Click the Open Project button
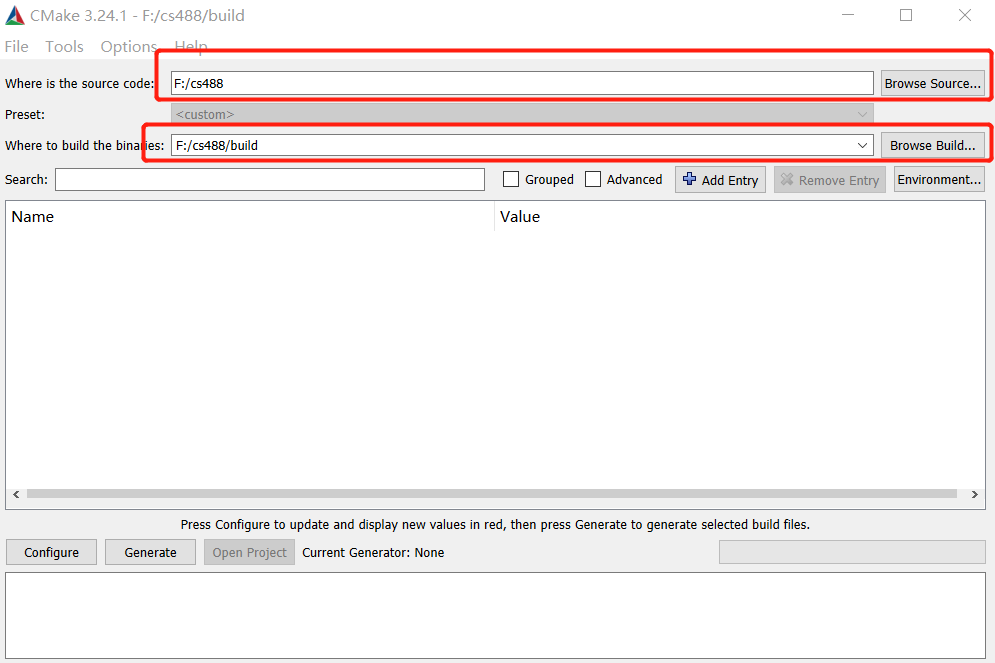The image size is (995, 663). [249, 552]
